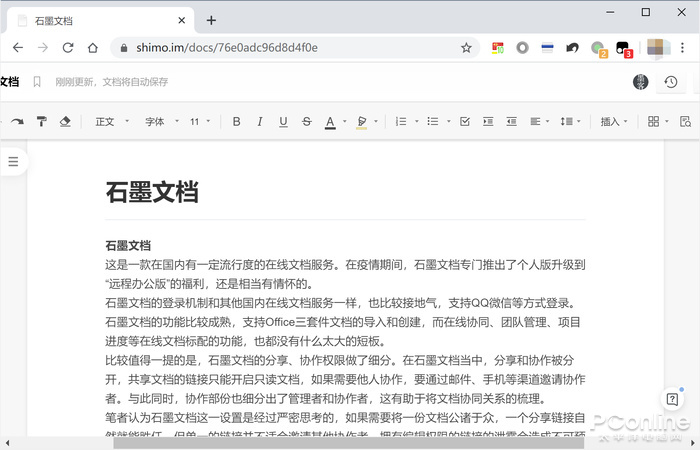Open the help question mark button
Image resolution: width=700 pixels, height=450 pixels.
(673, 399)
